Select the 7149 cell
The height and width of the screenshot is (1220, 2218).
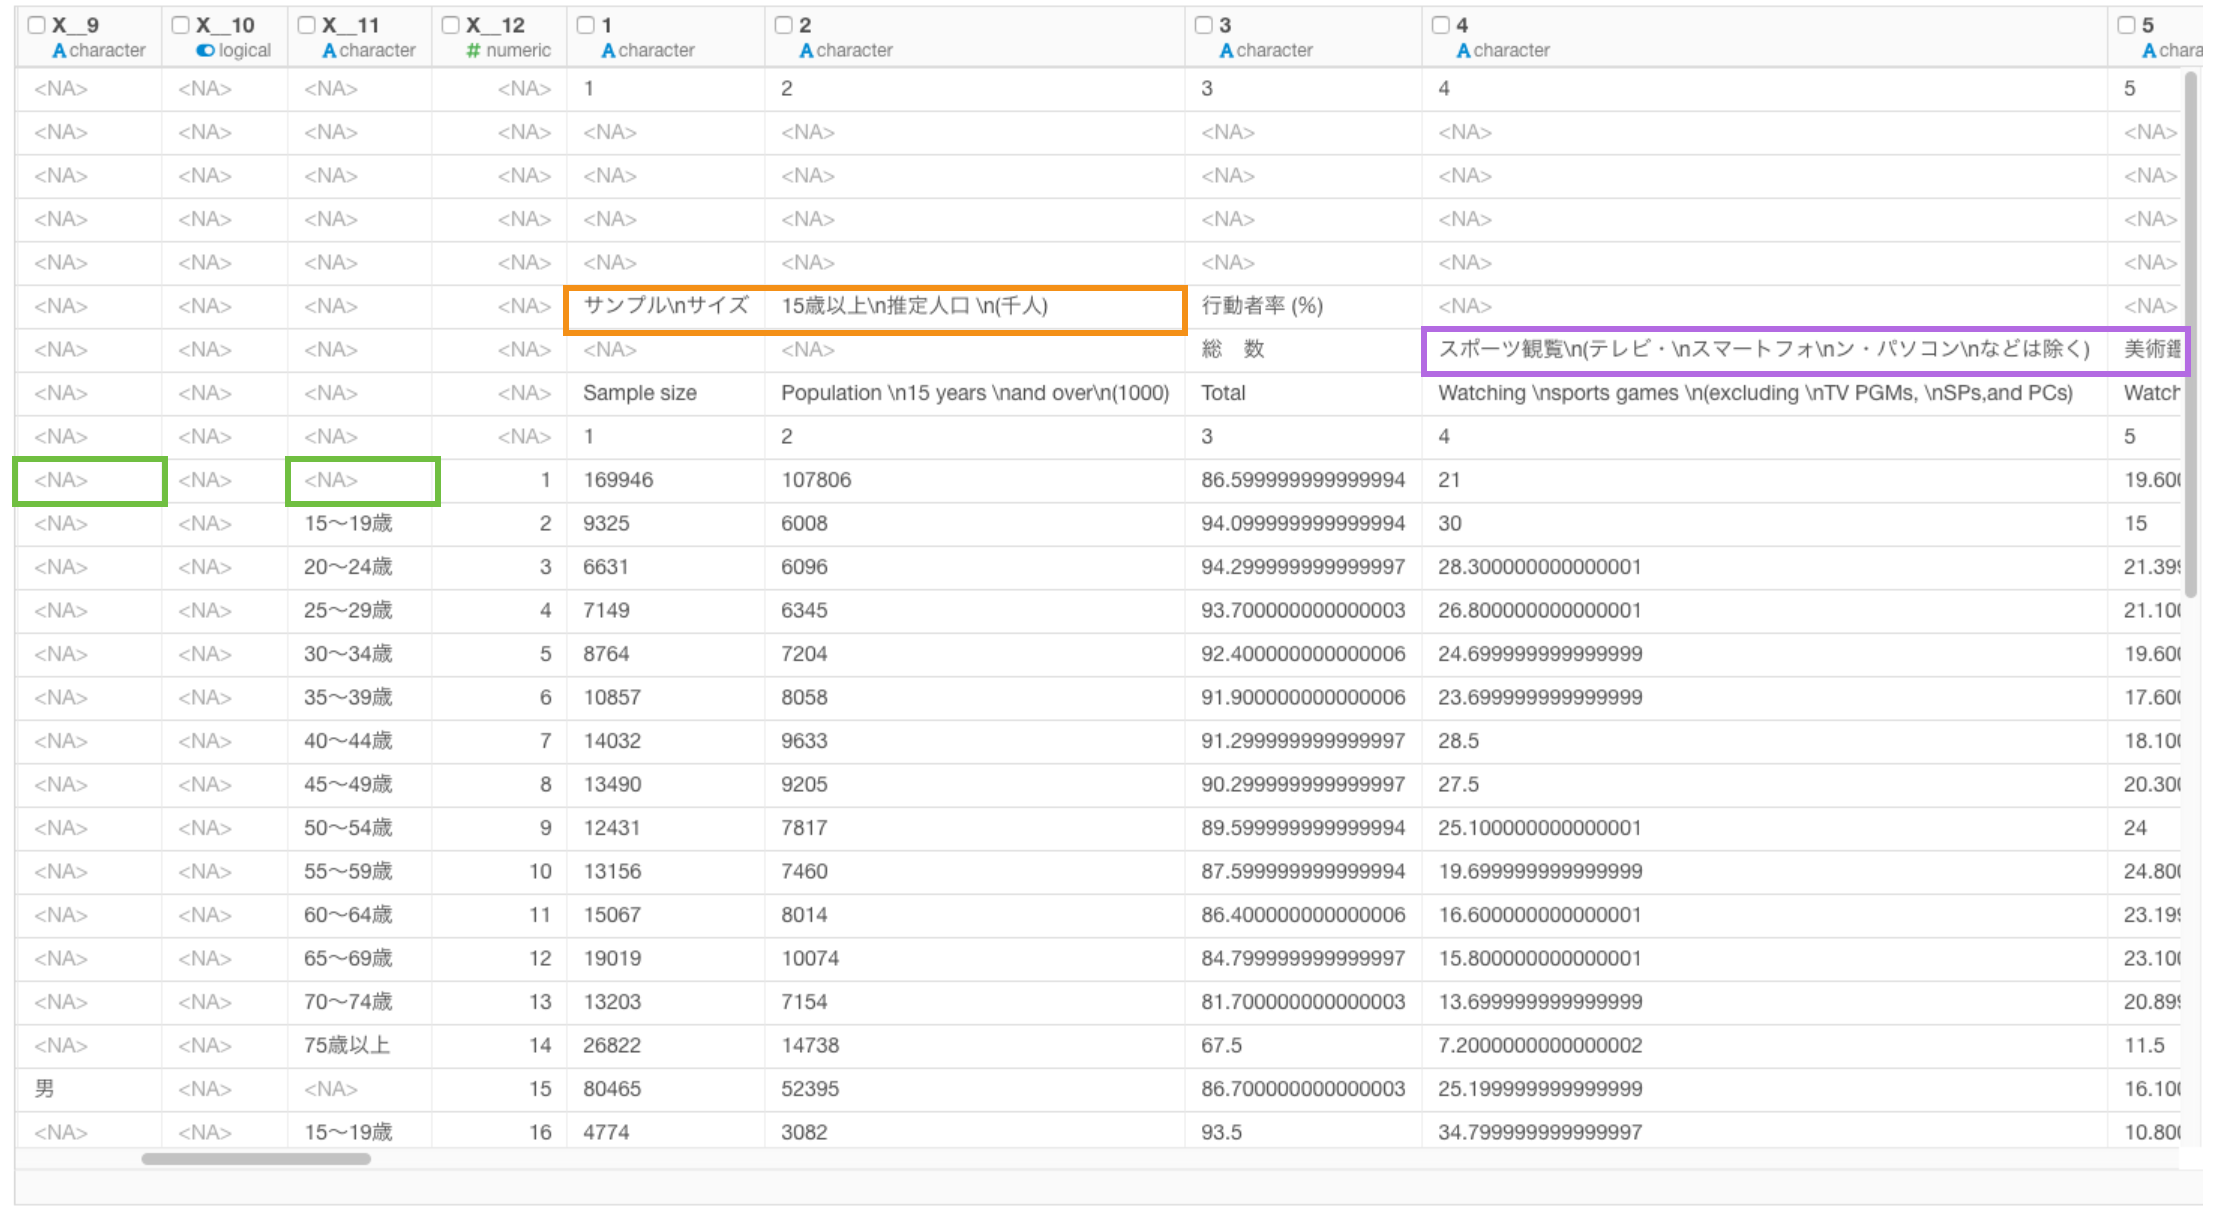click(666, 610)
